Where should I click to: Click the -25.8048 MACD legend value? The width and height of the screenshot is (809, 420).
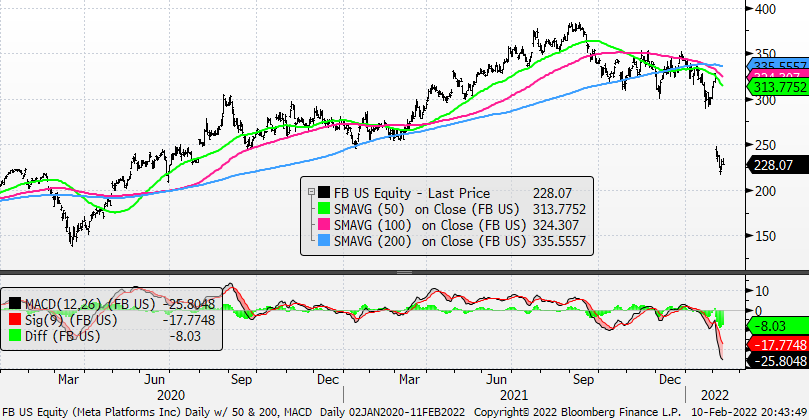tap(189, 304)
